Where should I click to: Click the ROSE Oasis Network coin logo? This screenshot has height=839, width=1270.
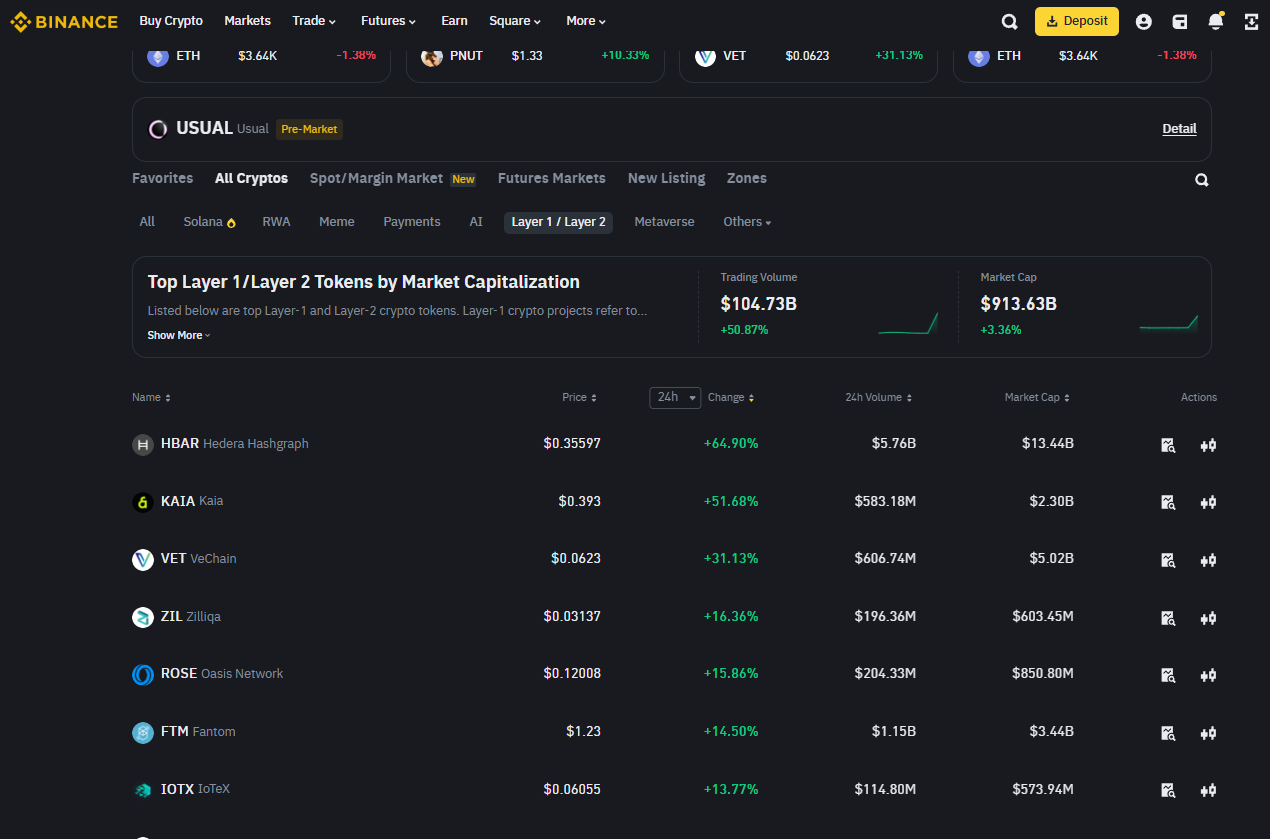[x=143, y=674]
